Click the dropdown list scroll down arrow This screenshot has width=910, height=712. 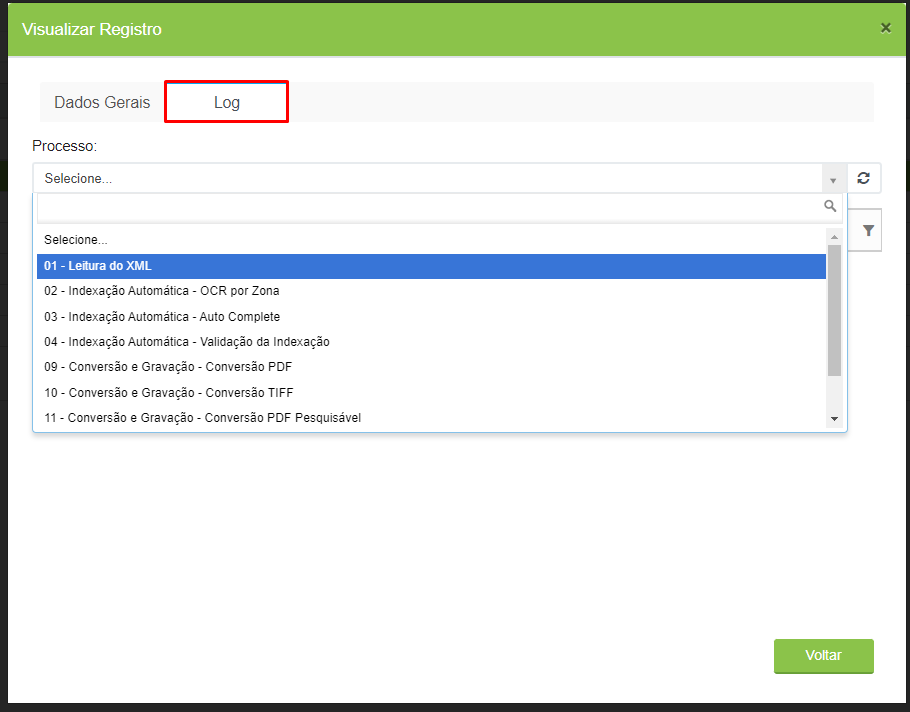tap(835, 418)
